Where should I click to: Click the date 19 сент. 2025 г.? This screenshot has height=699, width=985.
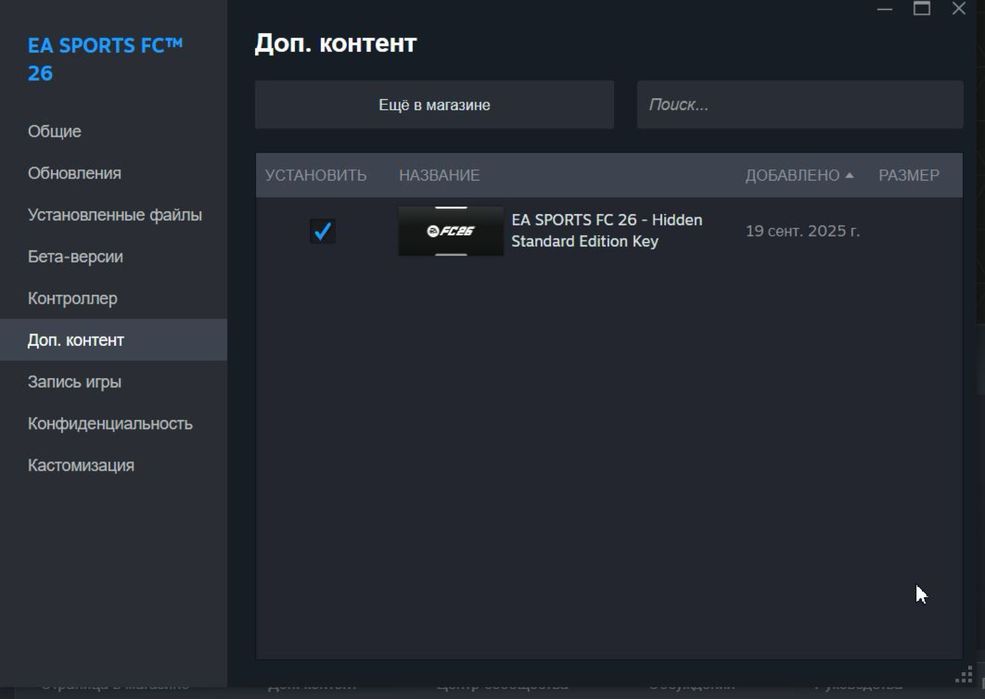click(802, 231)
